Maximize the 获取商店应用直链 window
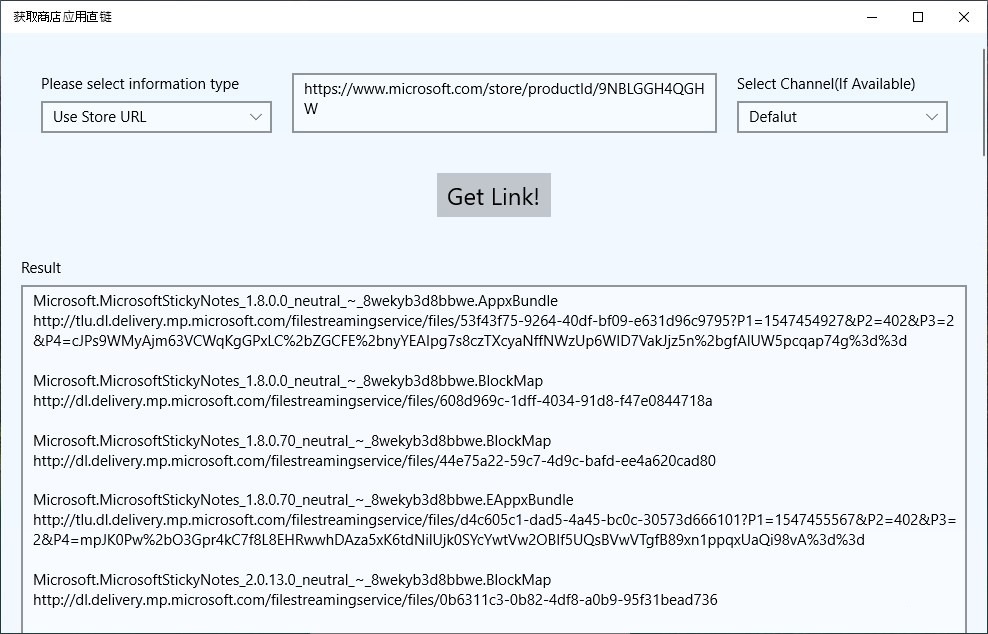The height and width of the screenshot is (634, 988). [918, 17]
